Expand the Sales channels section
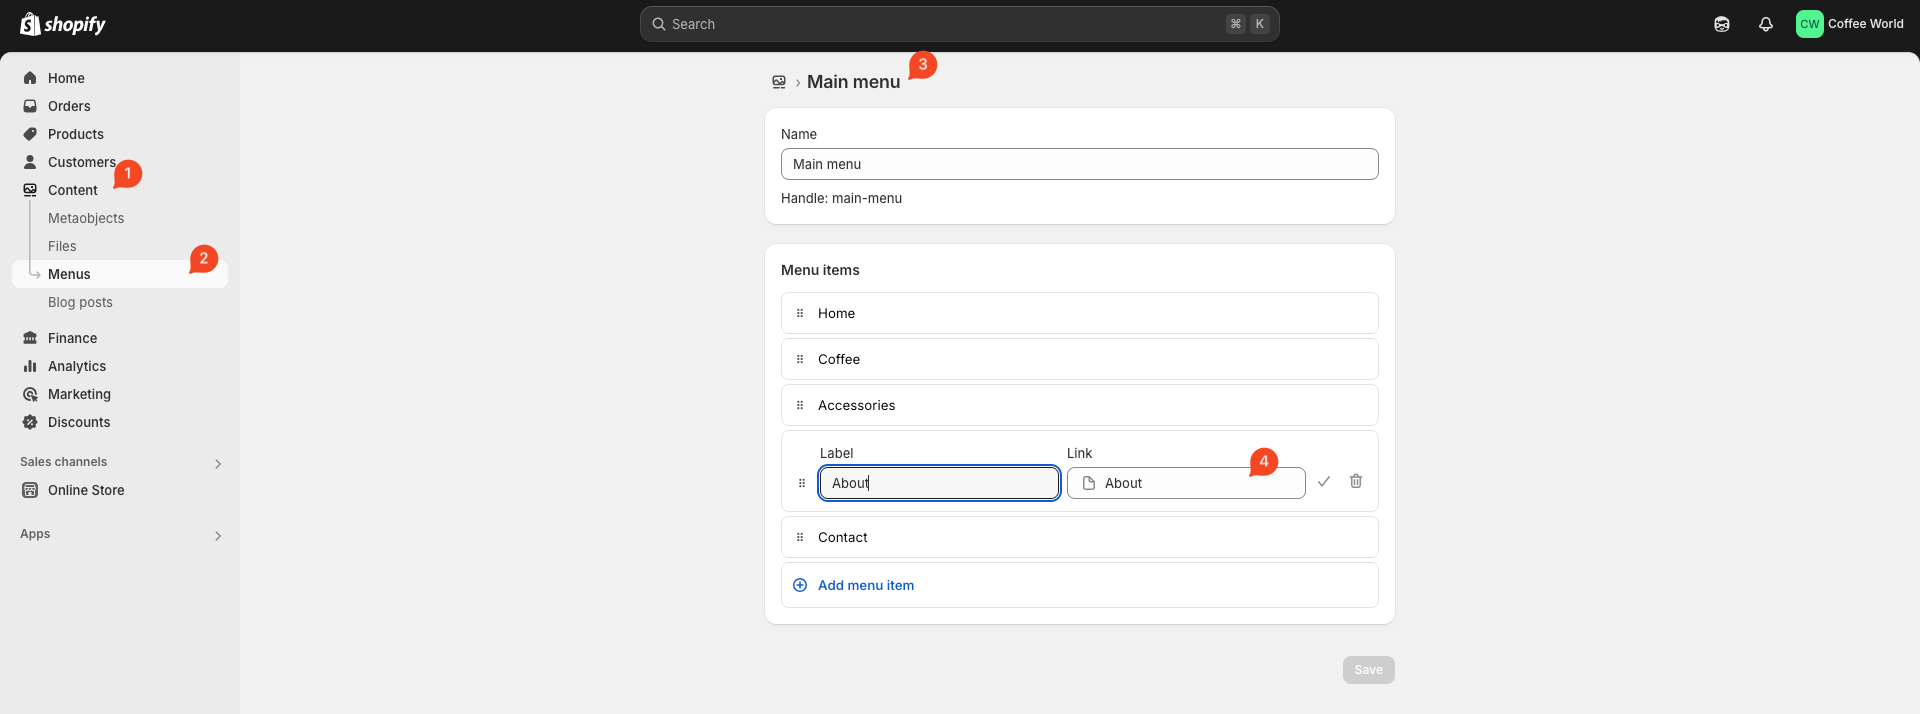1920x714 pixels. (218, 463)
